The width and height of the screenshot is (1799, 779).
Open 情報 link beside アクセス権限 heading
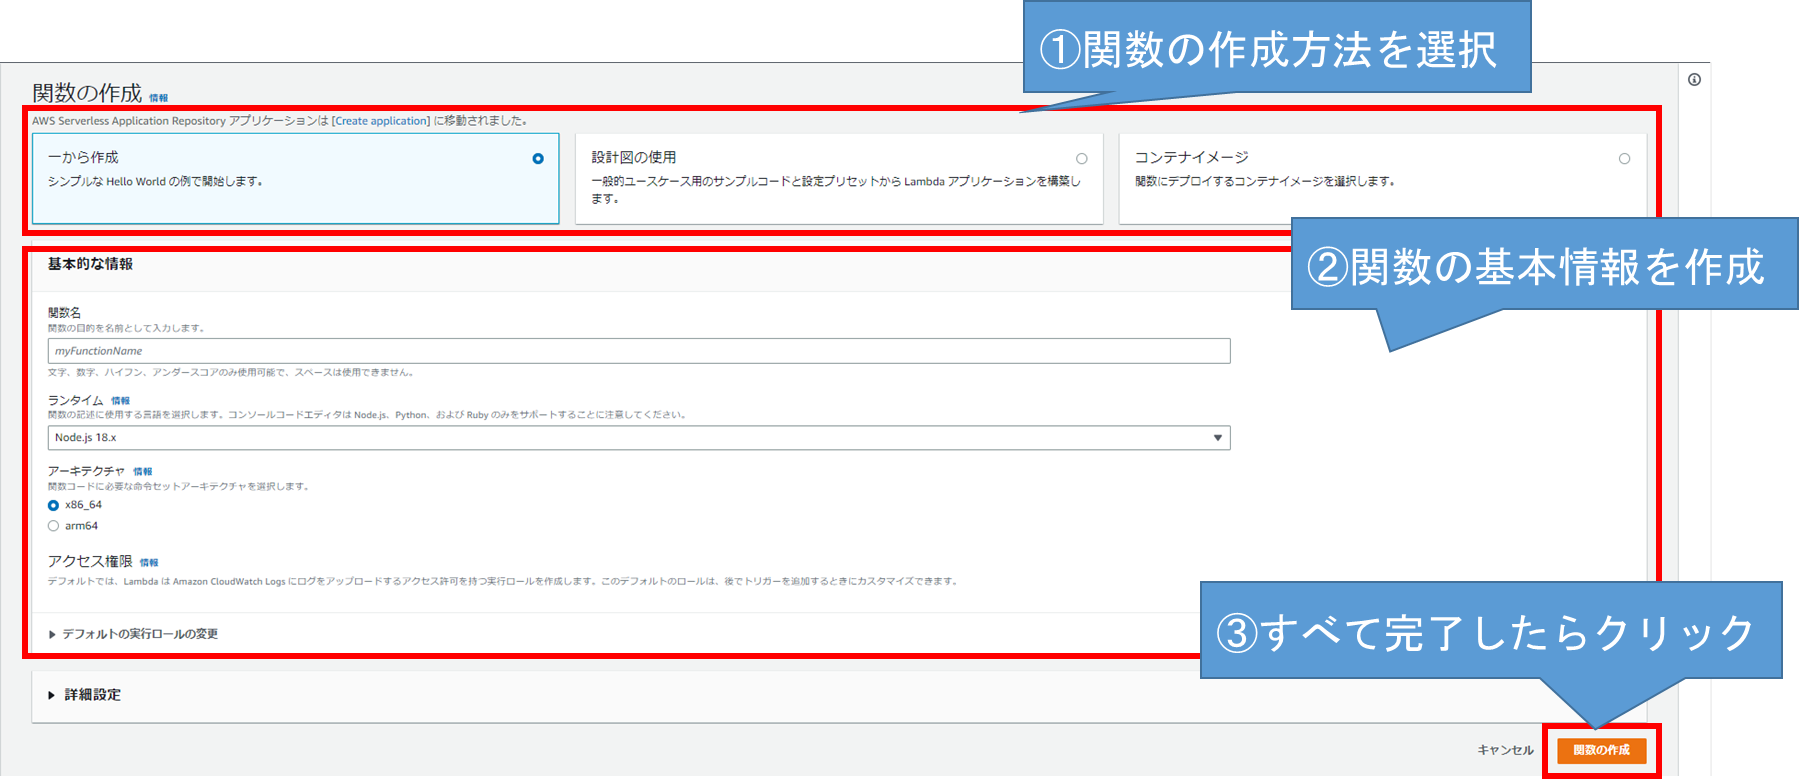pos(149,563)
